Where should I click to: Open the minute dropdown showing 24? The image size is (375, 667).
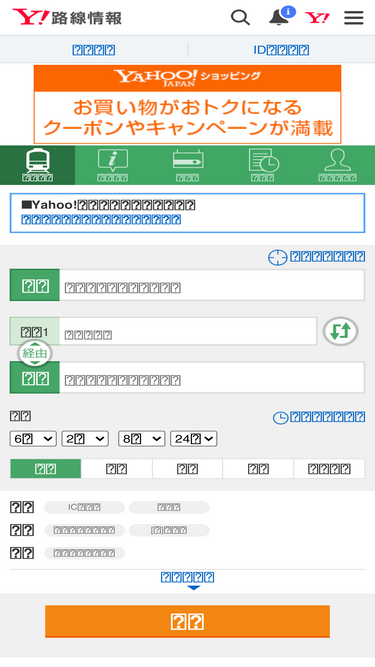194,439
